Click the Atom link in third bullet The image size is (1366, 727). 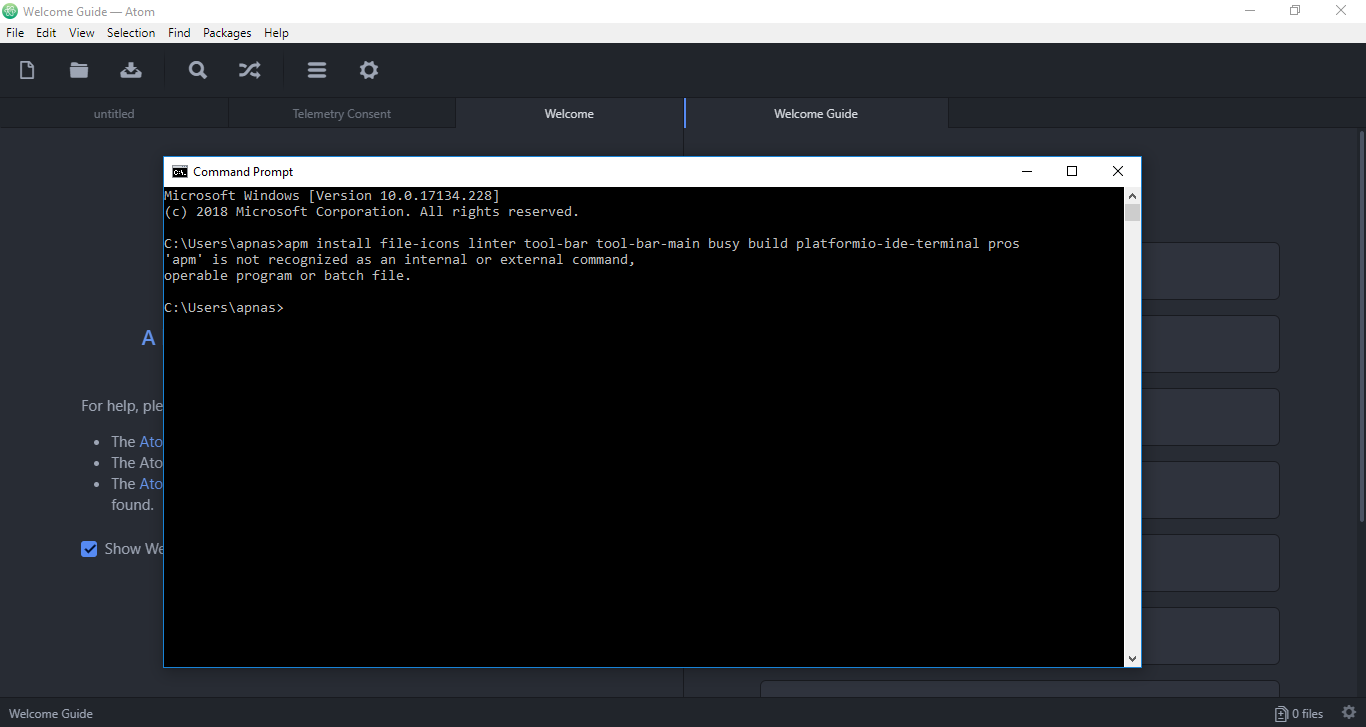pyautogui.click(x=151, y=483)
